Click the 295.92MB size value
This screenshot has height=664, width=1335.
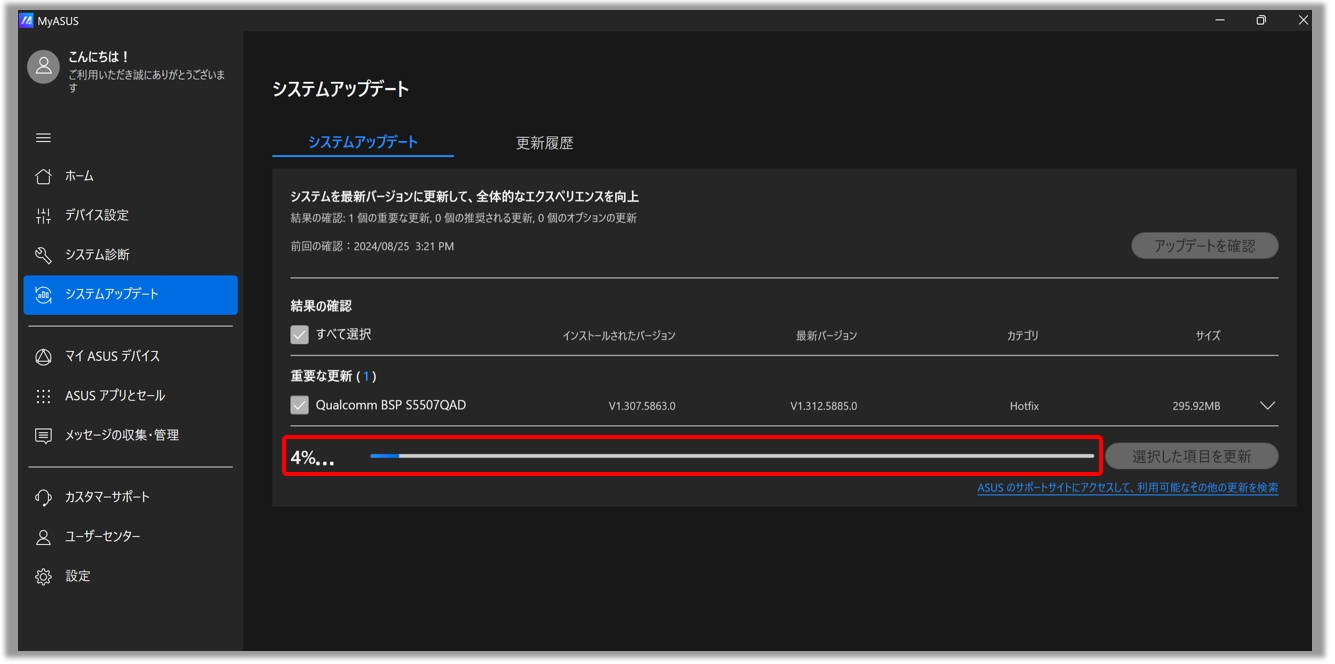pyautogui.click(x=1196, y=406)
